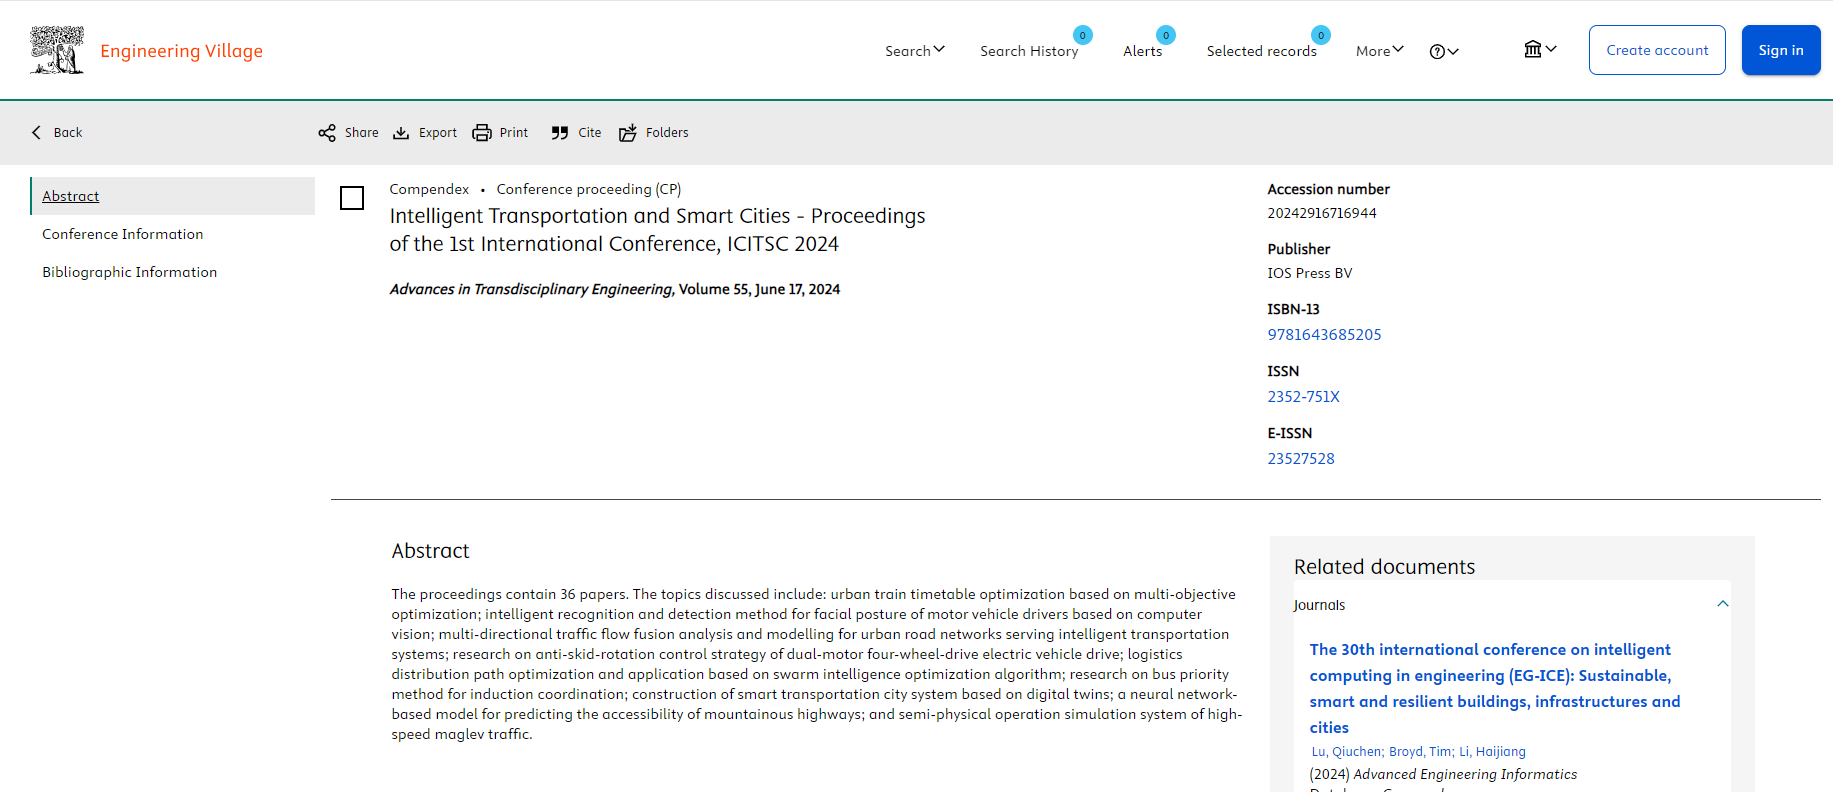
Task: Click the Share icon
Action: tap(327, 133)
